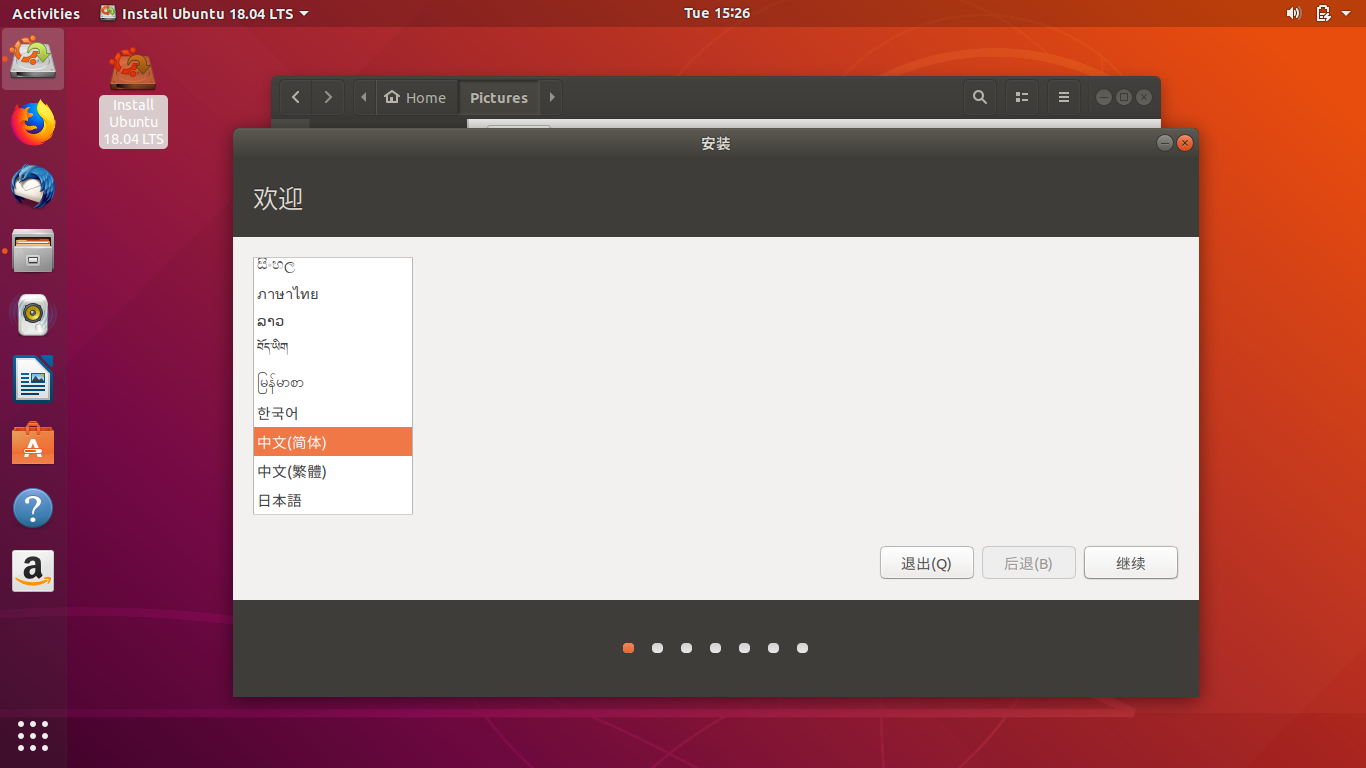
Task: Click the 后退(B) back button
Action: tap(1029, 563)
